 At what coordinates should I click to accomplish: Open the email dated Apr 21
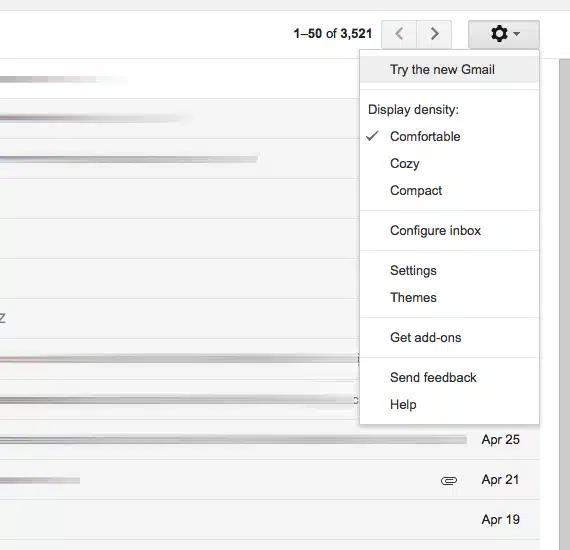(x=270, y=479)
